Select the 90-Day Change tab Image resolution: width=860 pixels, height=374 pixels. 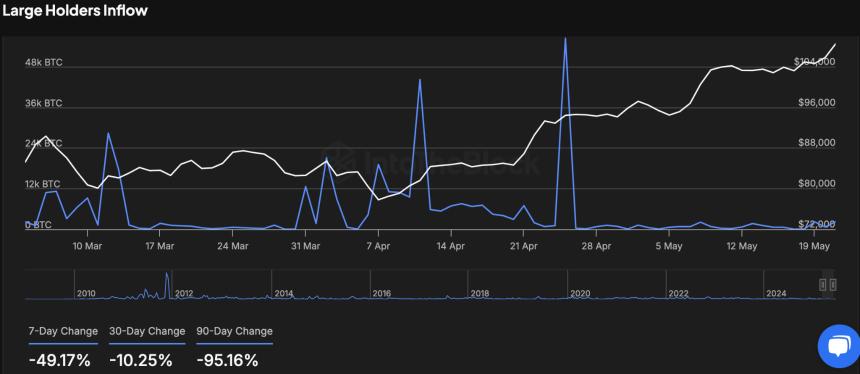point(234,331)
